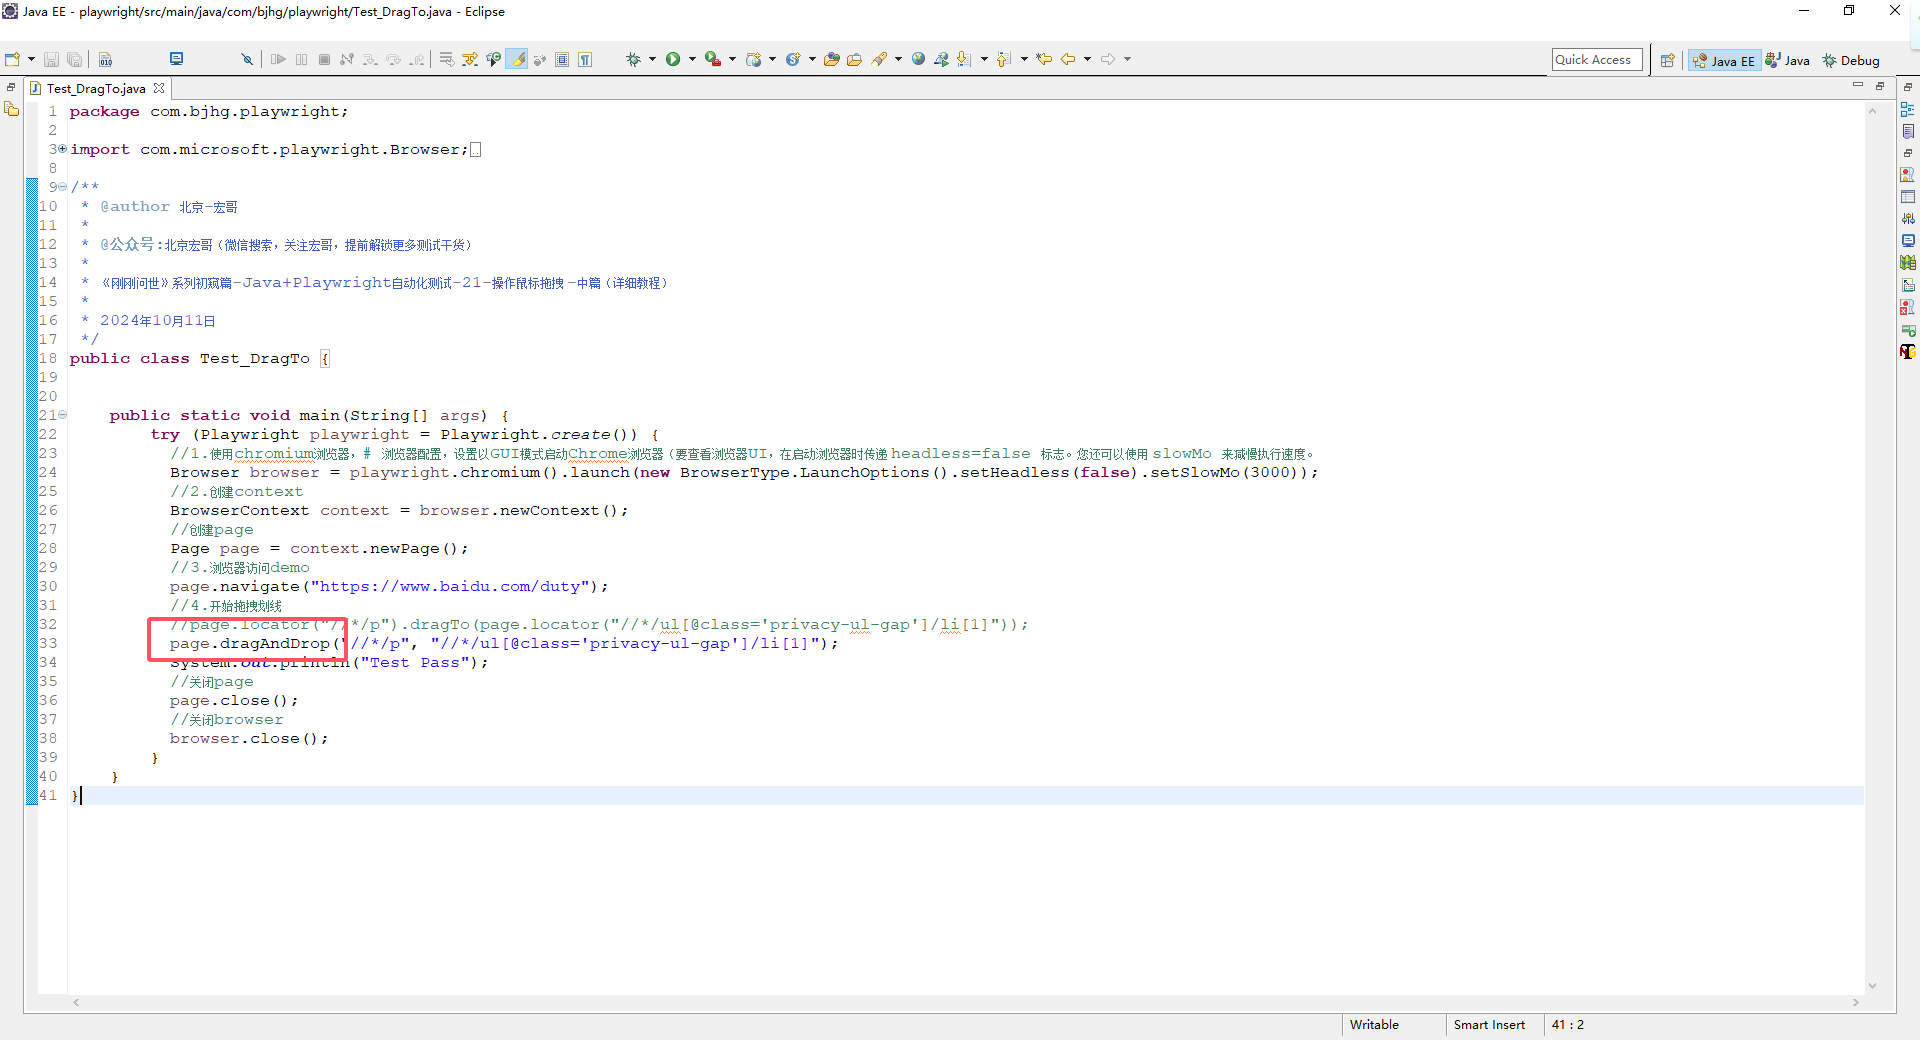
Task: Collapse the main method fold marker
Action: click(63, 415)
